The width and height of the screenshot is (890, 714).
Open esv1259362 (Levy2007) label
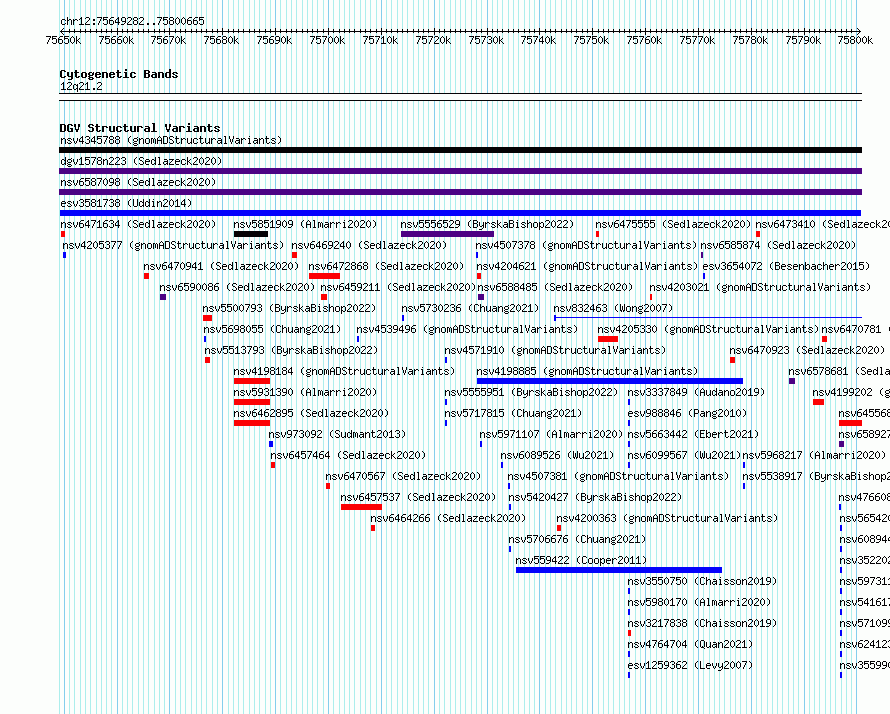tap(690, 665)
